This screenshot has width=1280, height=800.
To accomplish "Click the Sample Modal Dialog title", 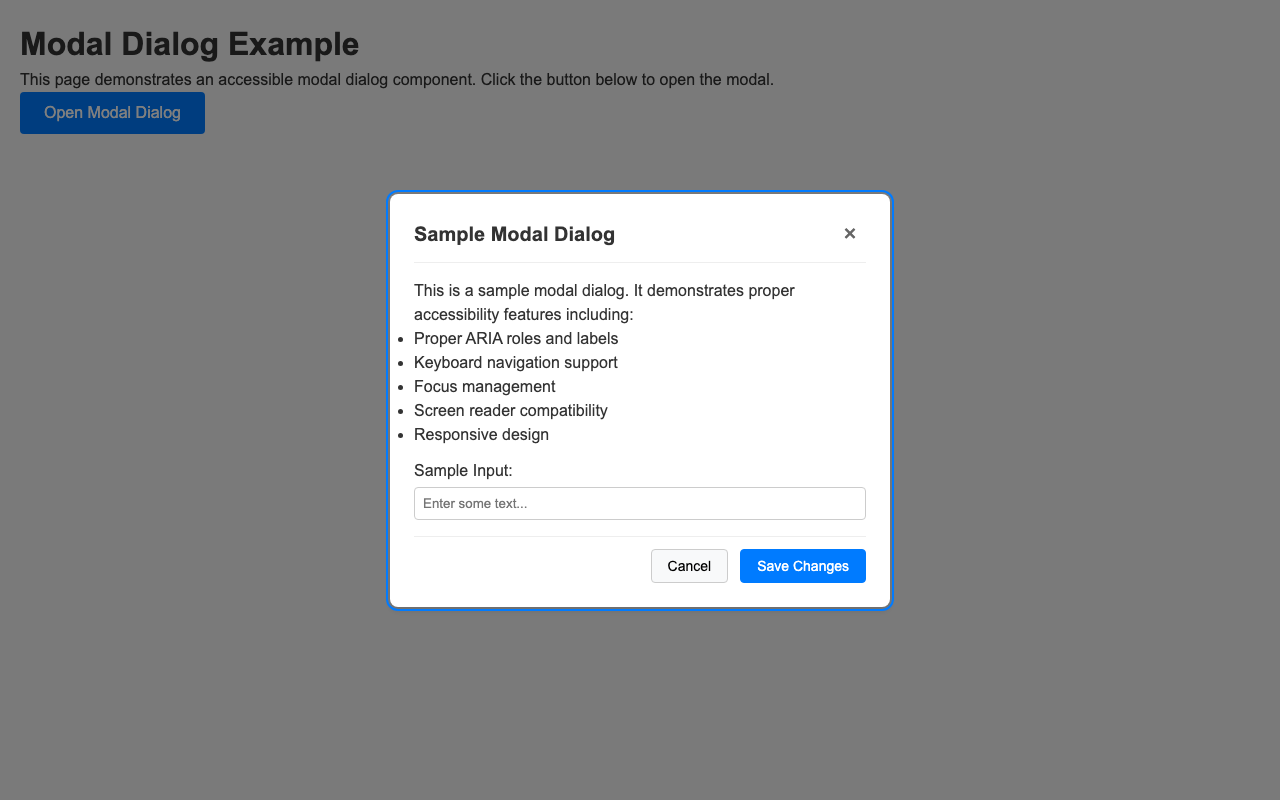I will pyautogui.click(x=514, y=234).
